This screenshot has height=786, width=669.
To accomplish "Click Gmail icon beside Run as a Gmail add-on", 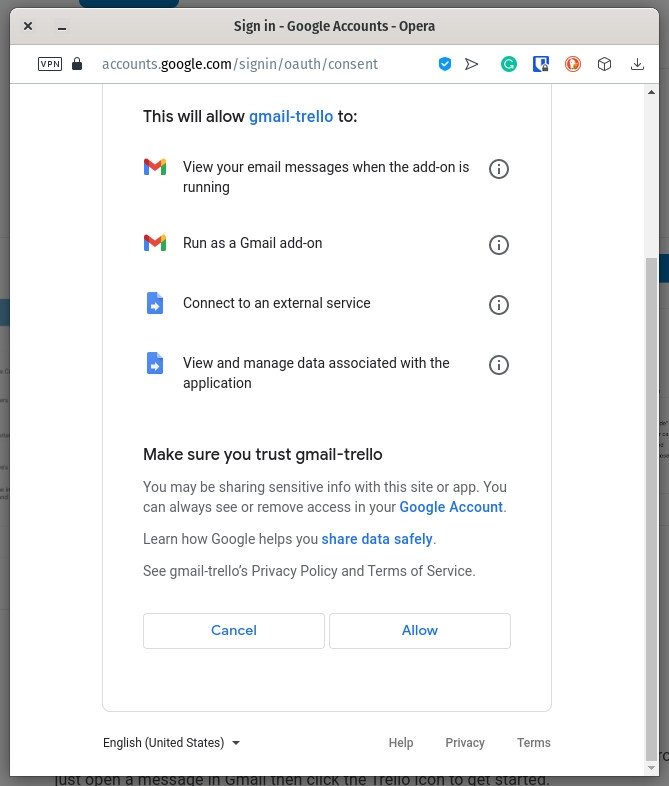I will 155,243.
